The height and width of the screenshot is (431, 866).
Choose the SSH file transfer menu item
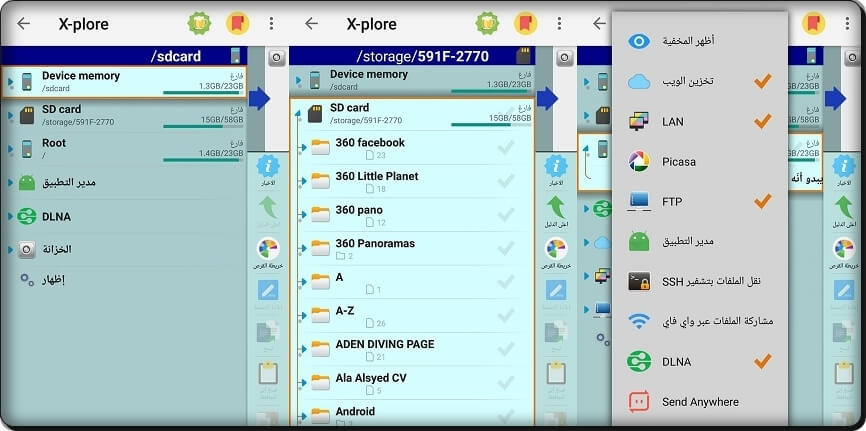click(x=700, y=281)
